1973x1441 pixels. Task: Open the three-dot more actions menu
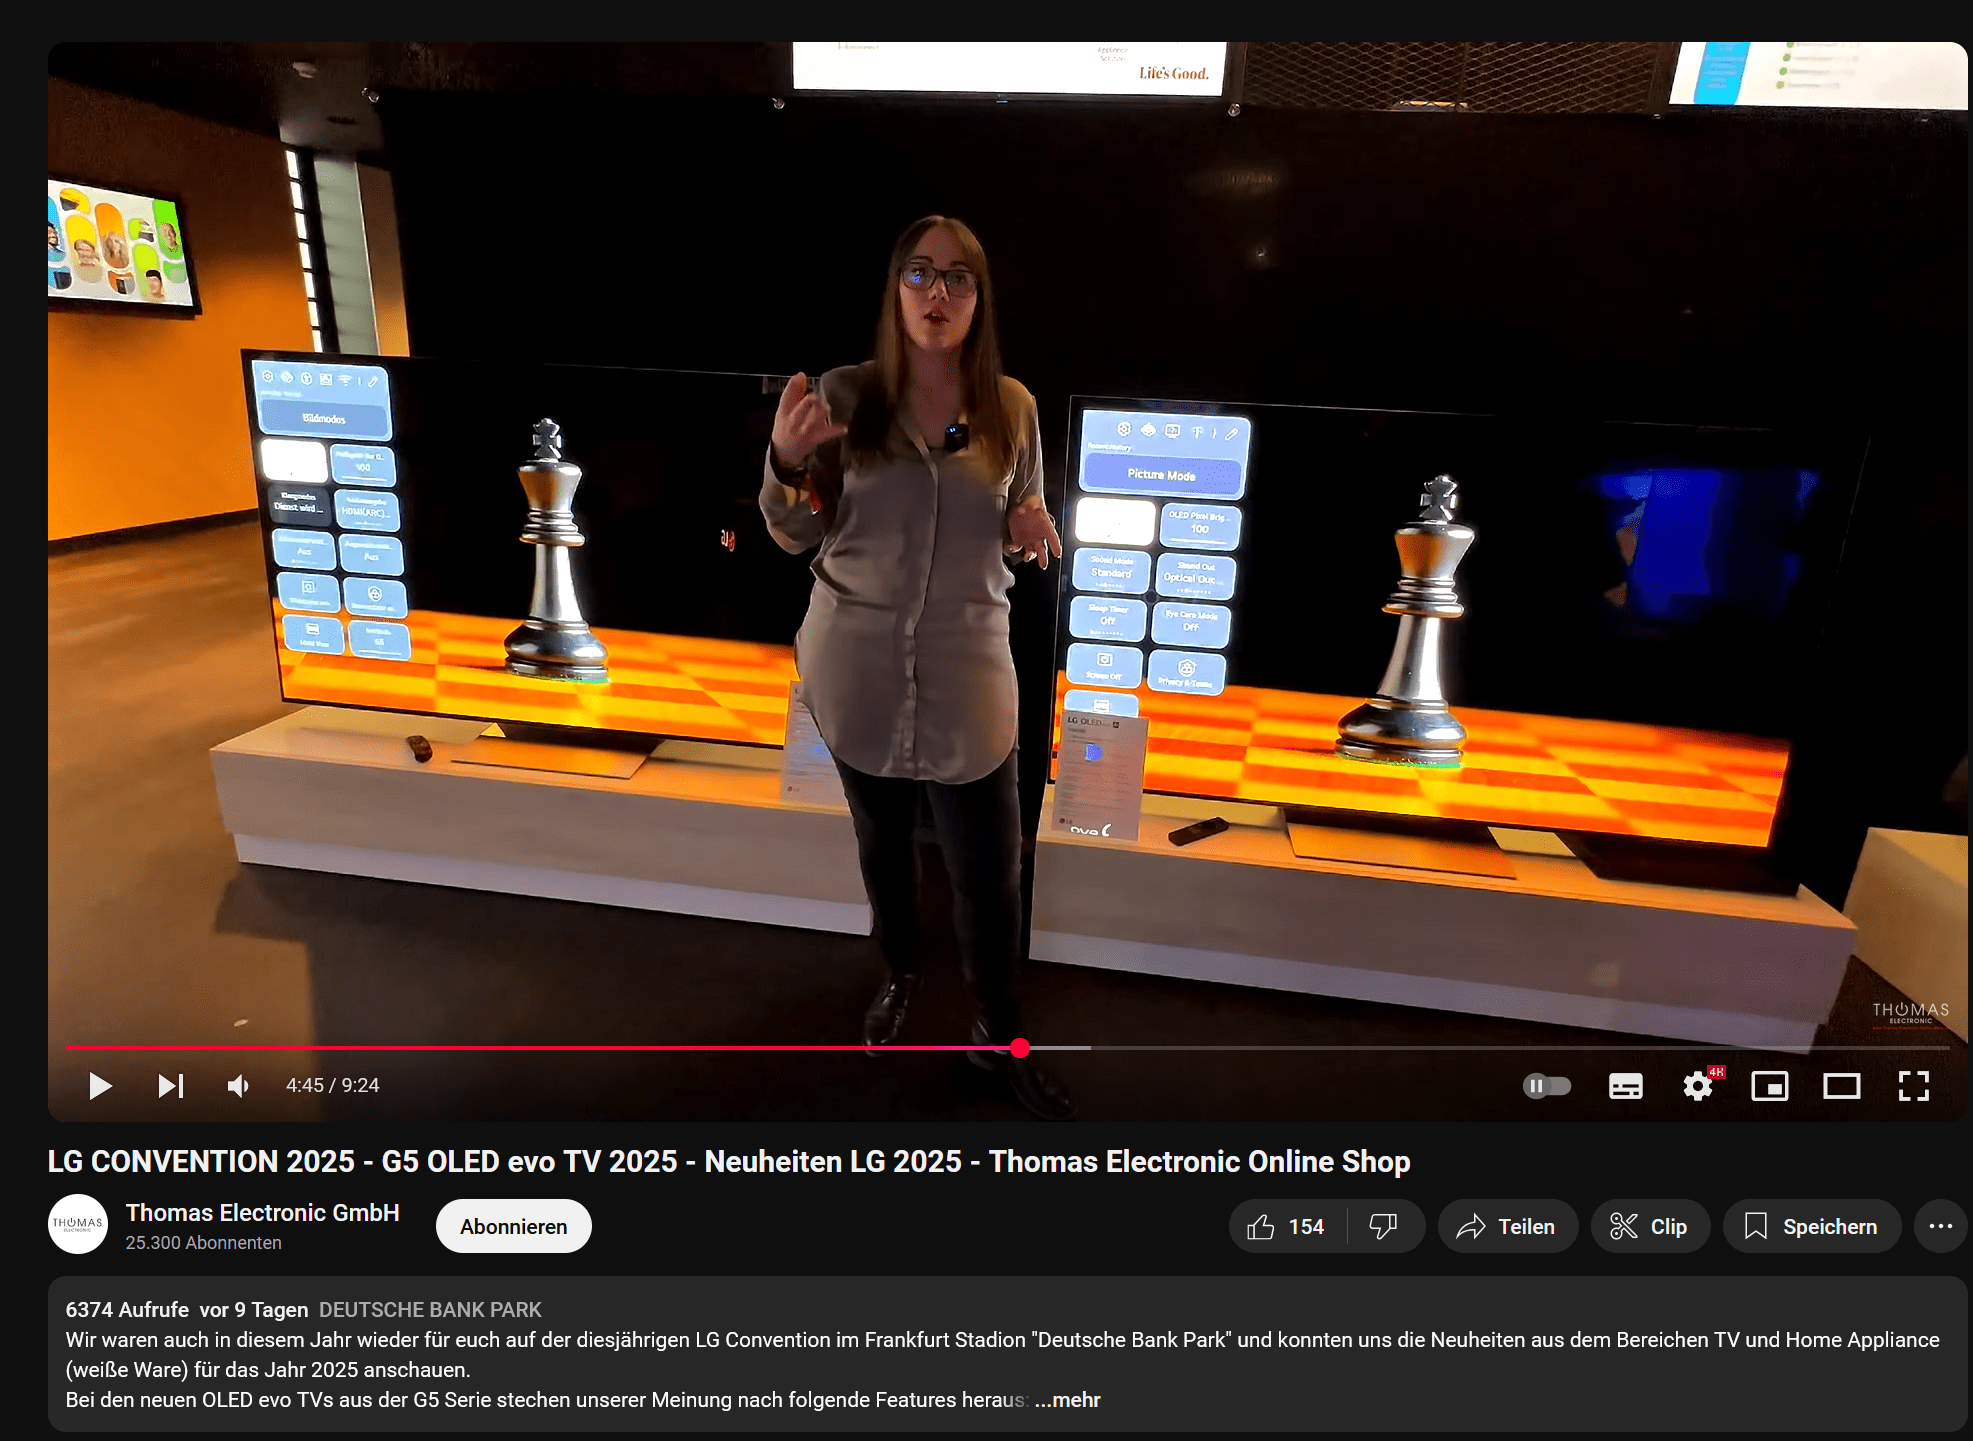1940,1226
